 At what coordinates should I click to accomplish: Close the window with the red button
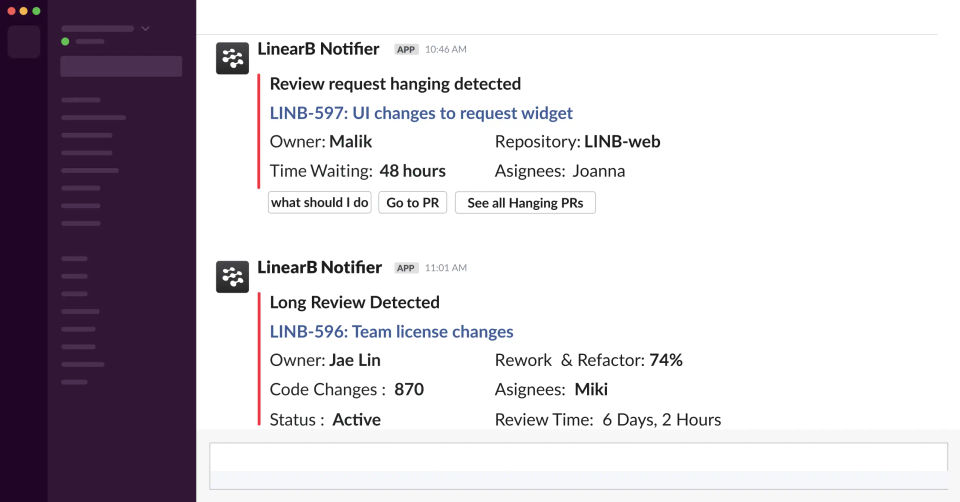point(10,11)
